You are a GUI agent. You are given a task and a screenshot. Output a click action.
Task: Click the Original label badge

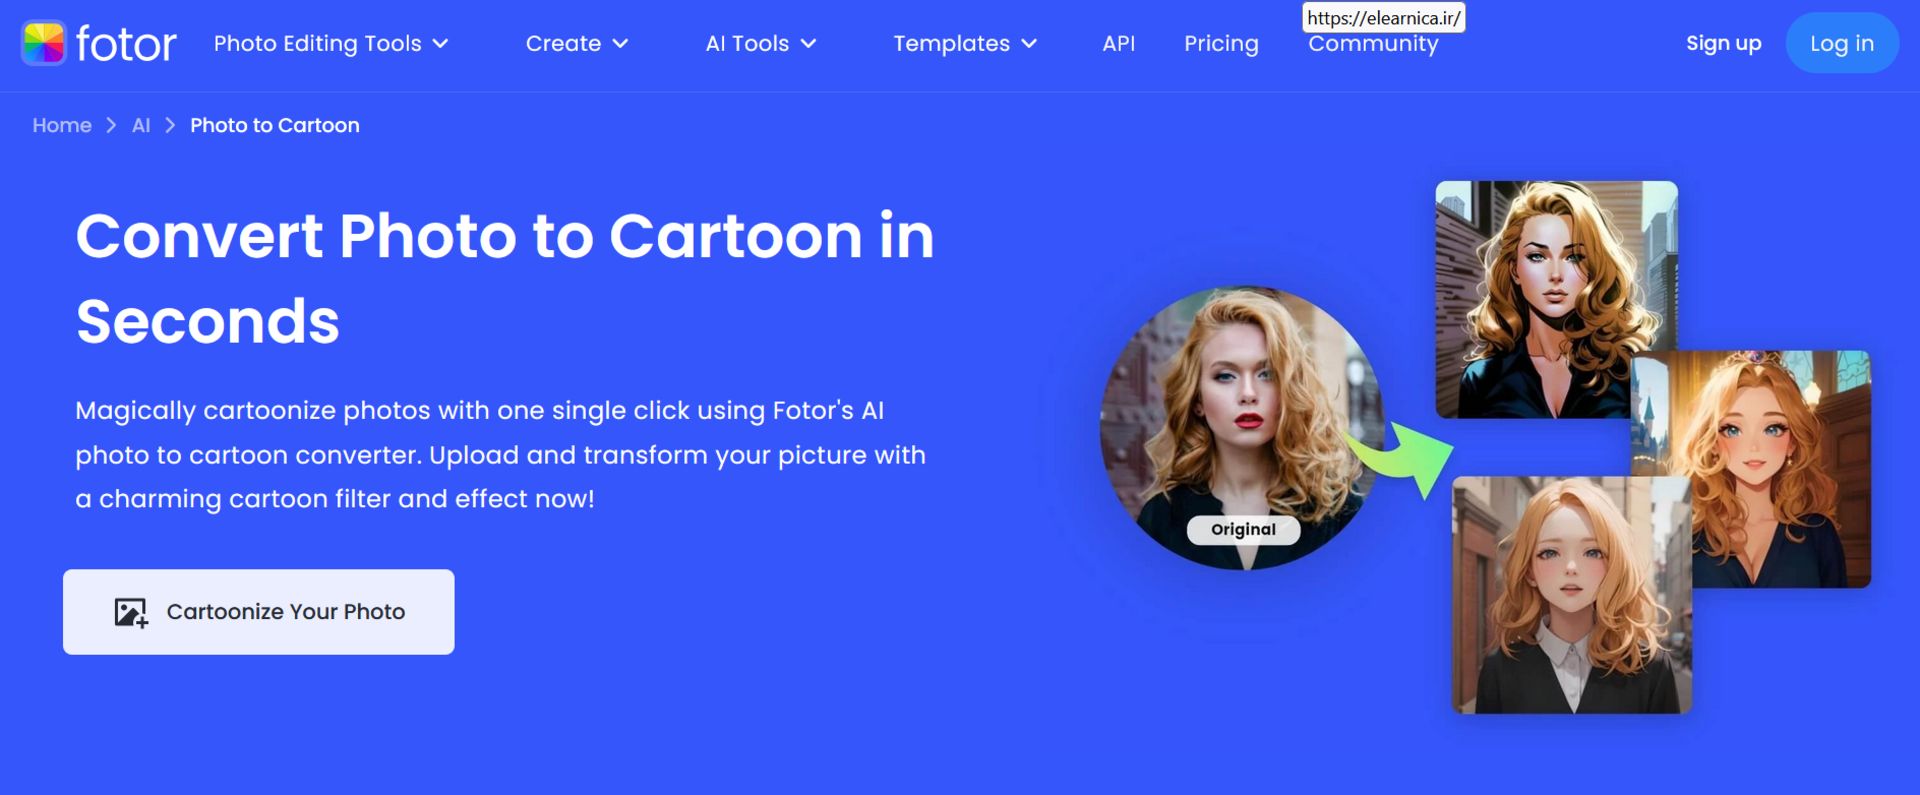[1243, 530]
